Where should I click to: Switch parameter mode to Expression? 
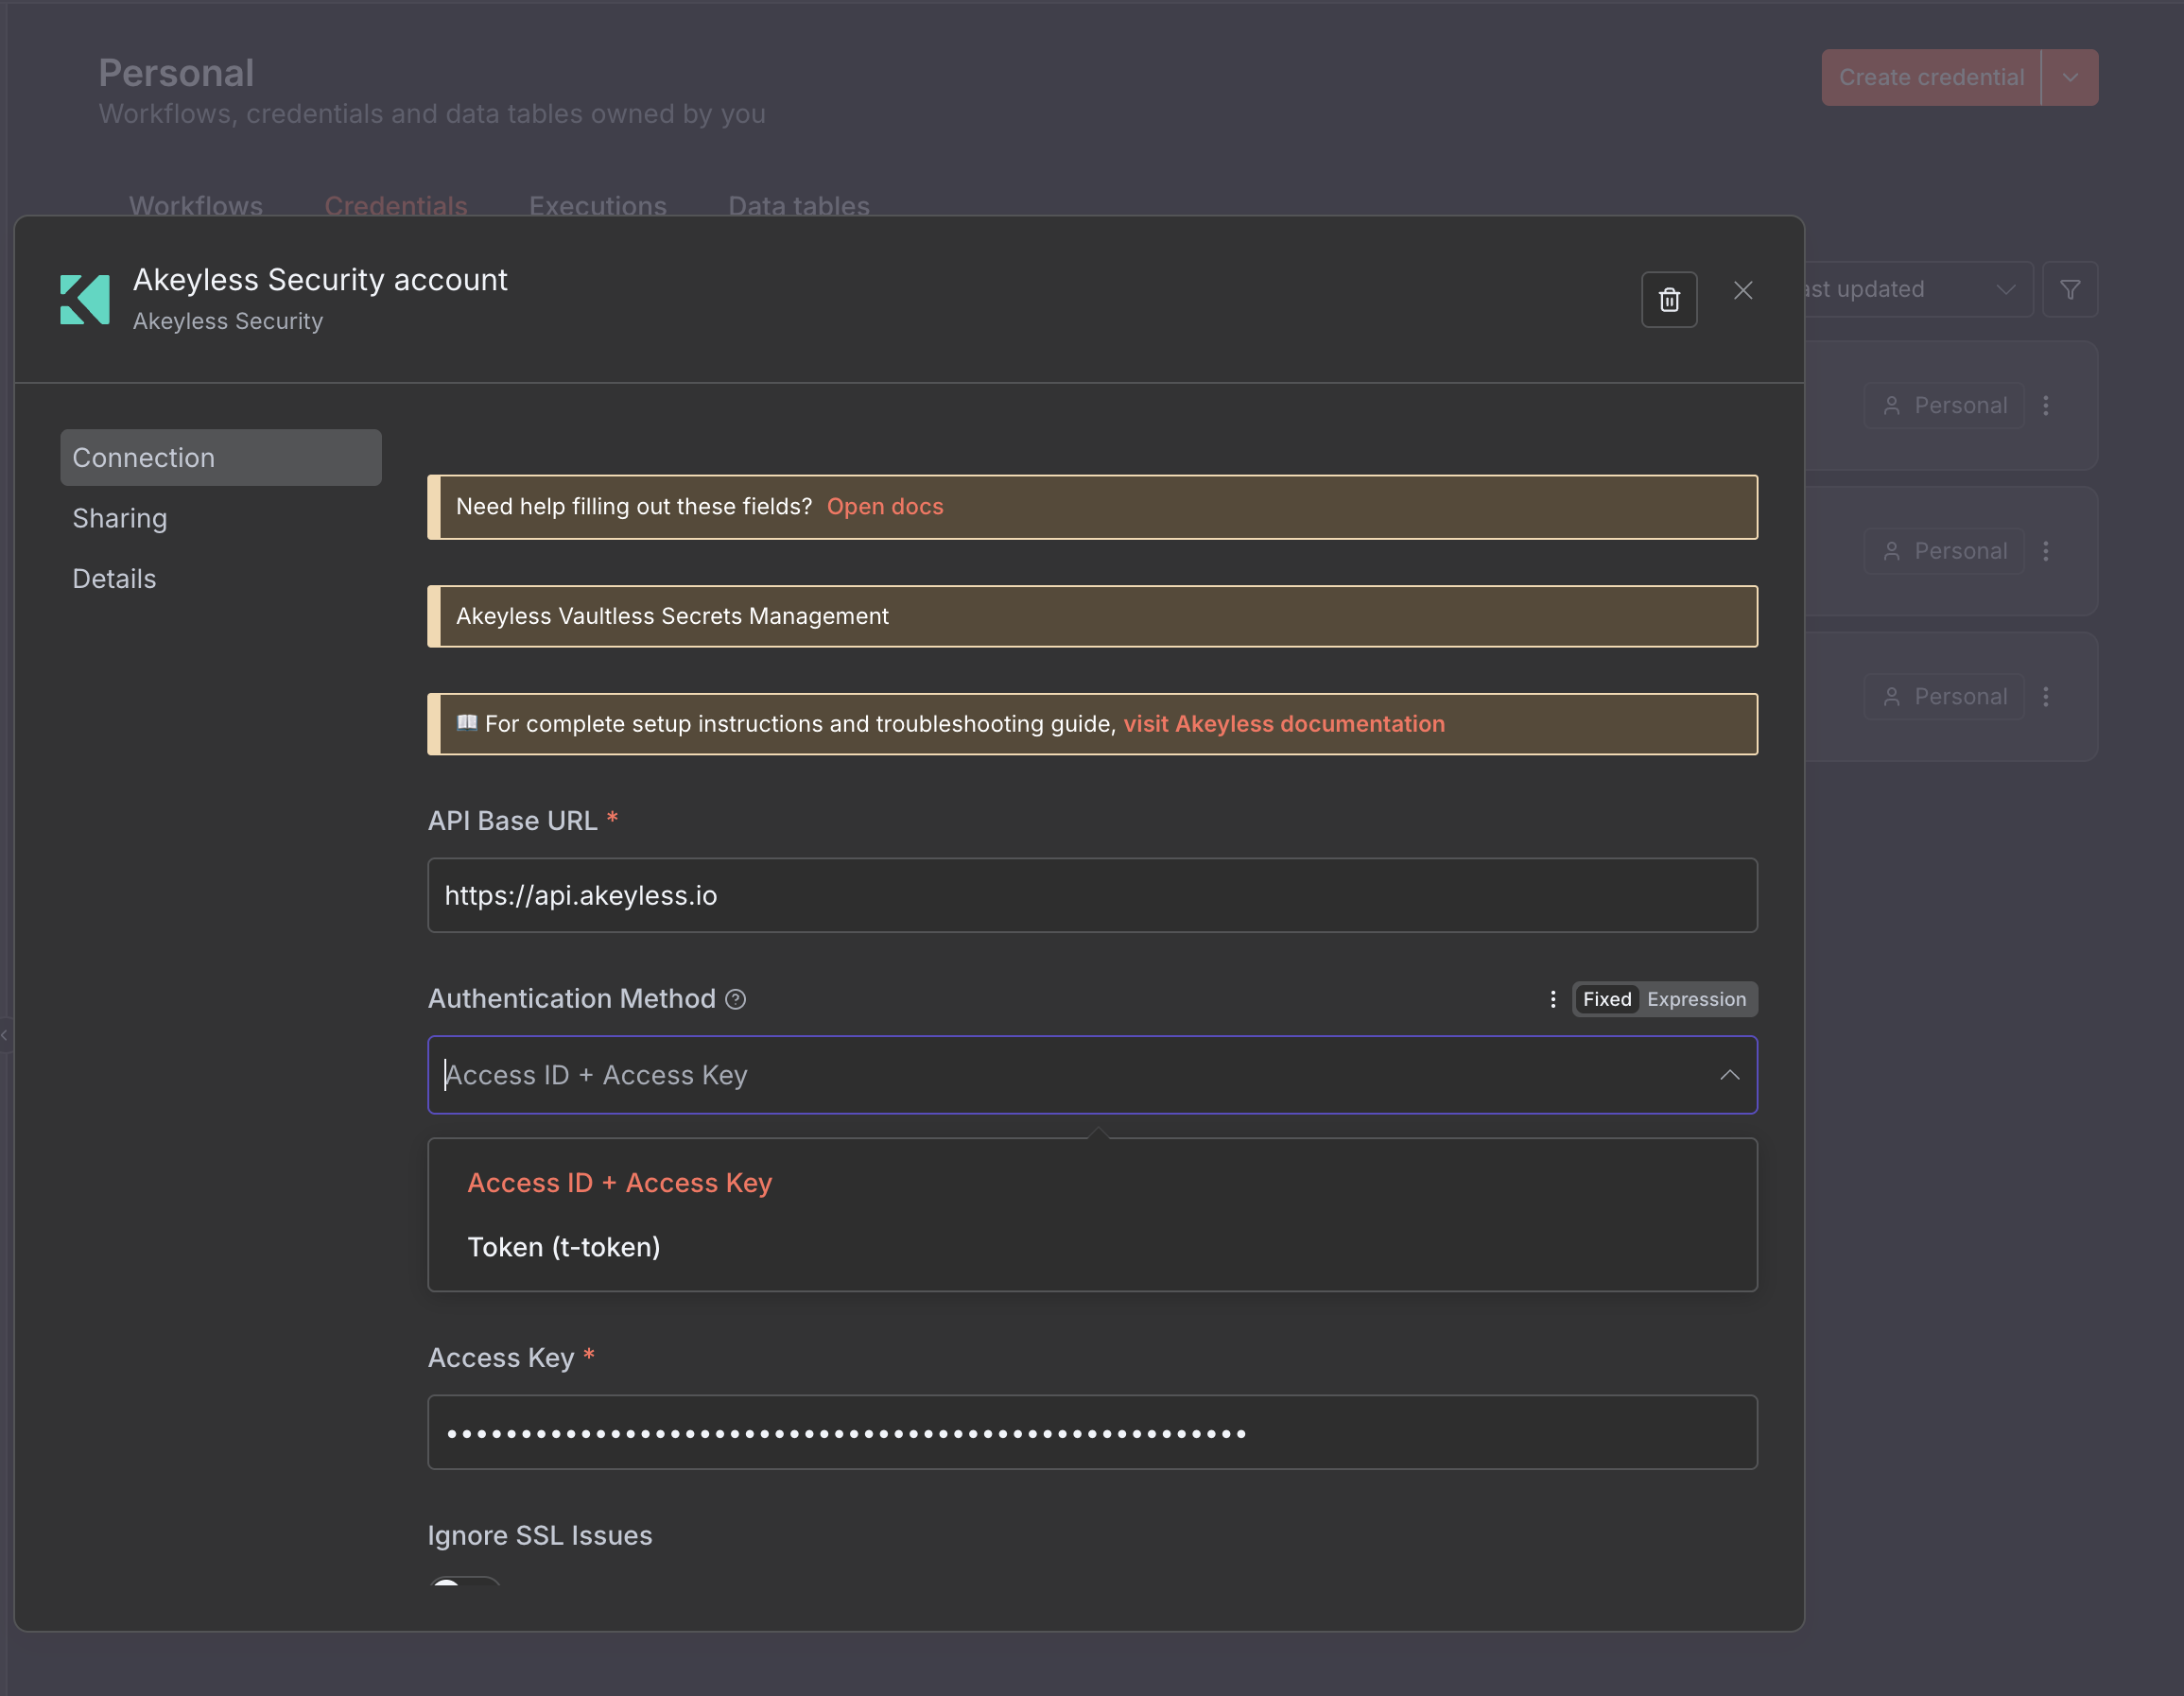pyautogui.click(x=1696, y=999)
